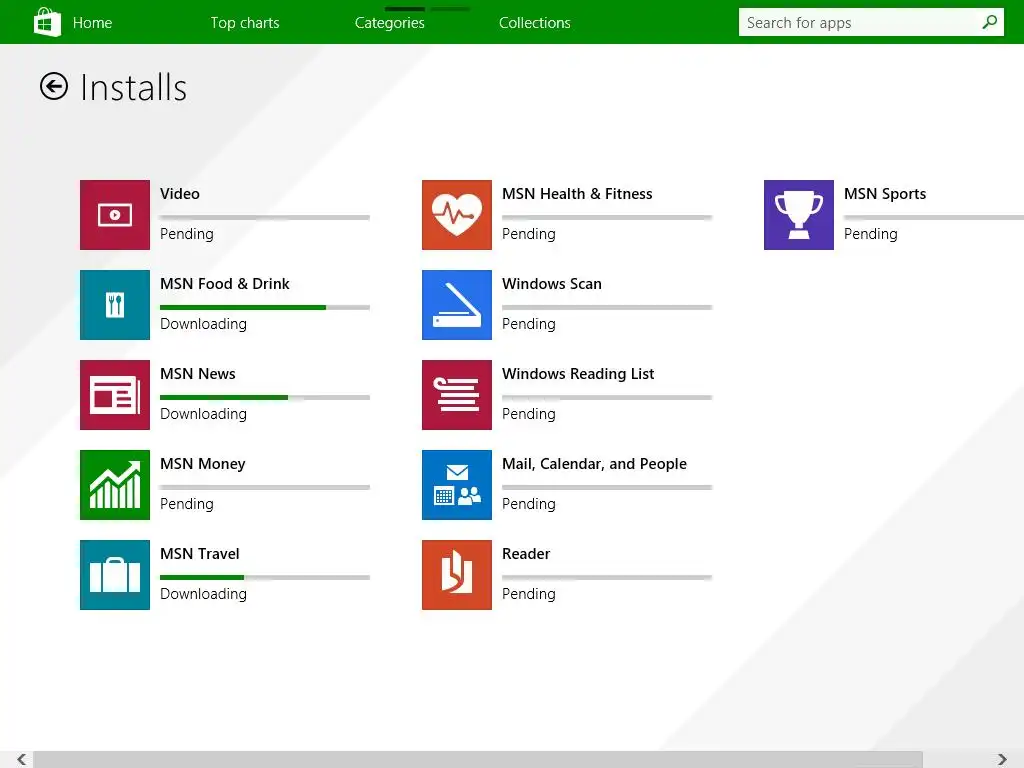Click the scroll left arrow
This screenshot has width=1024, height=768.
click(22, 760)
